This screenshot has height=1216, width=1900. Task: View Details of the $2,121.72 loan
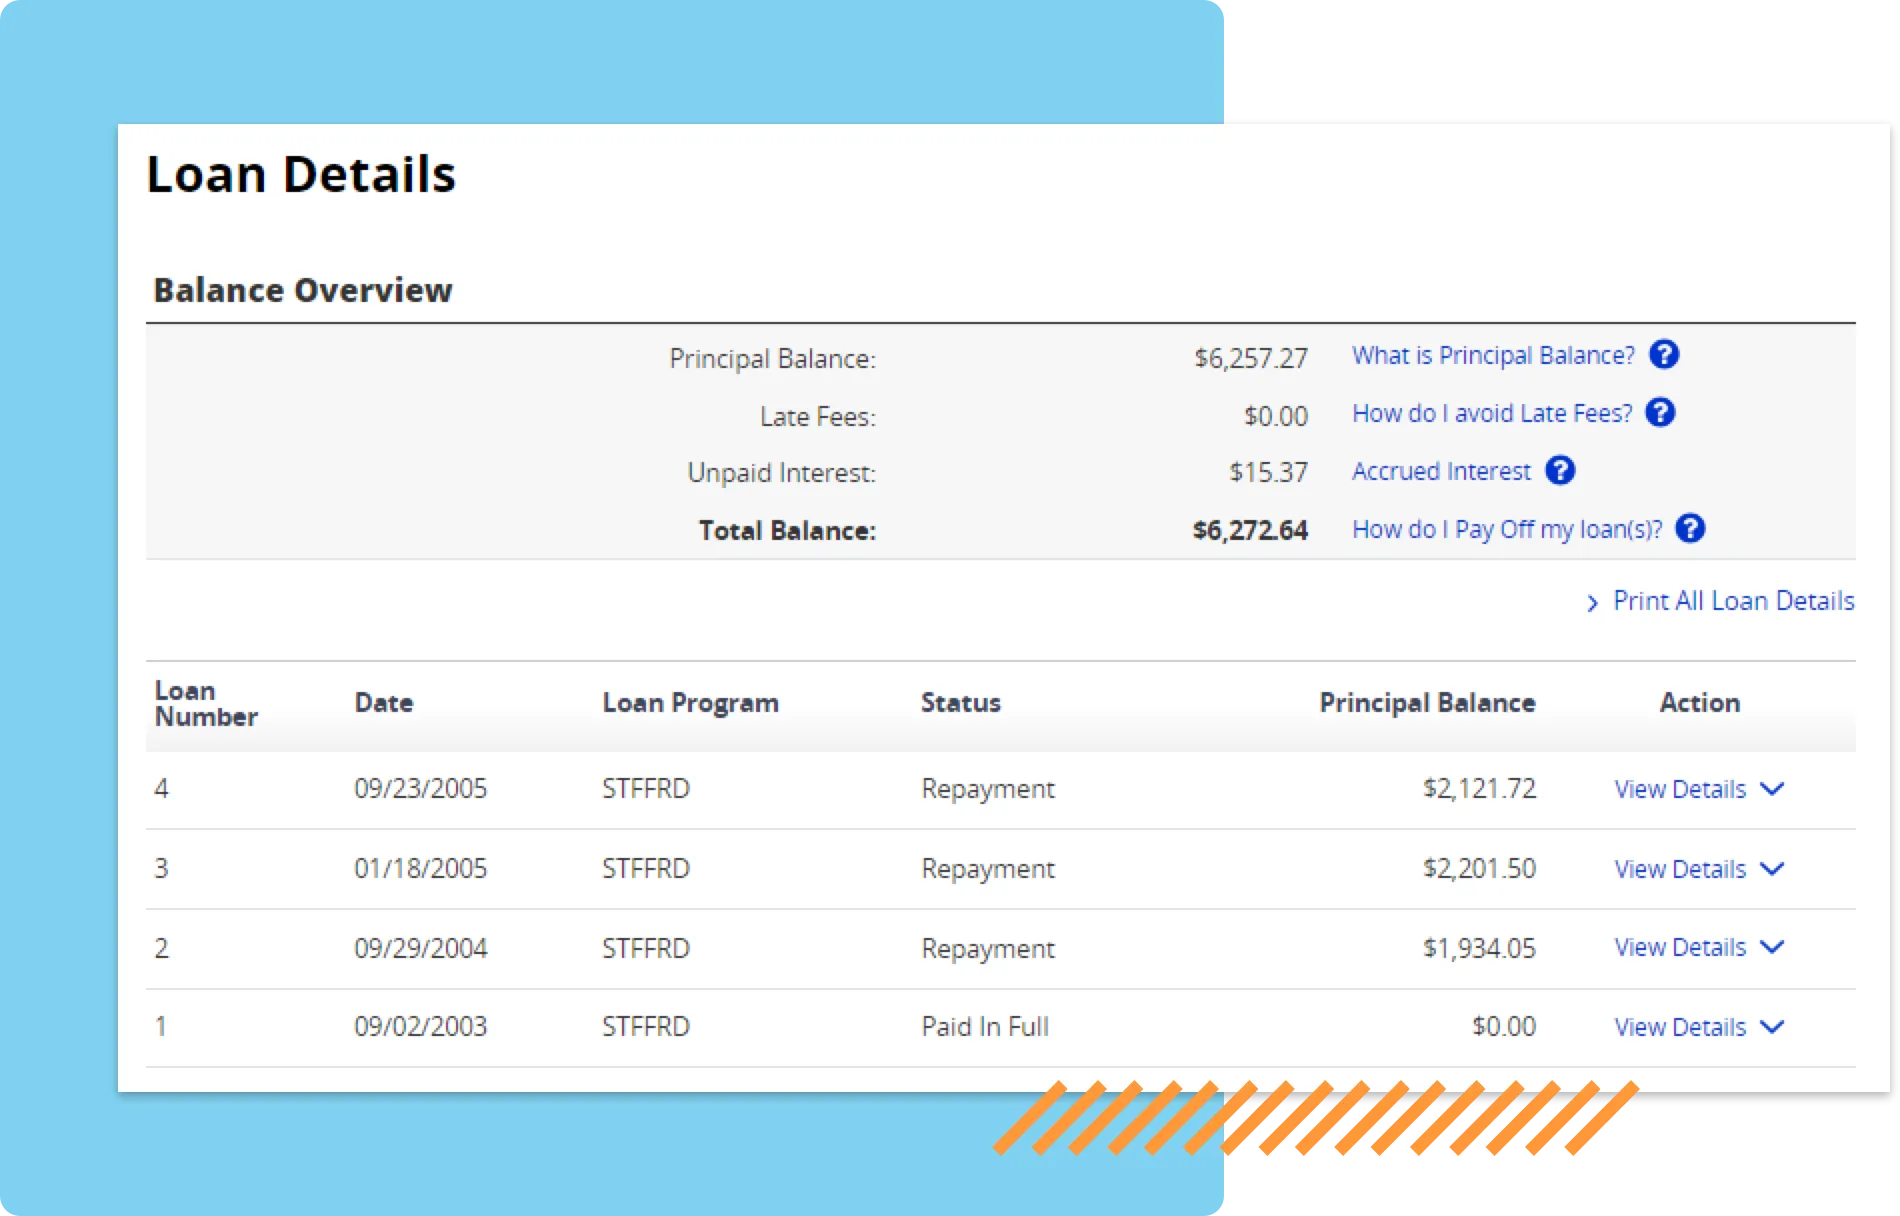click(1680, 789)
